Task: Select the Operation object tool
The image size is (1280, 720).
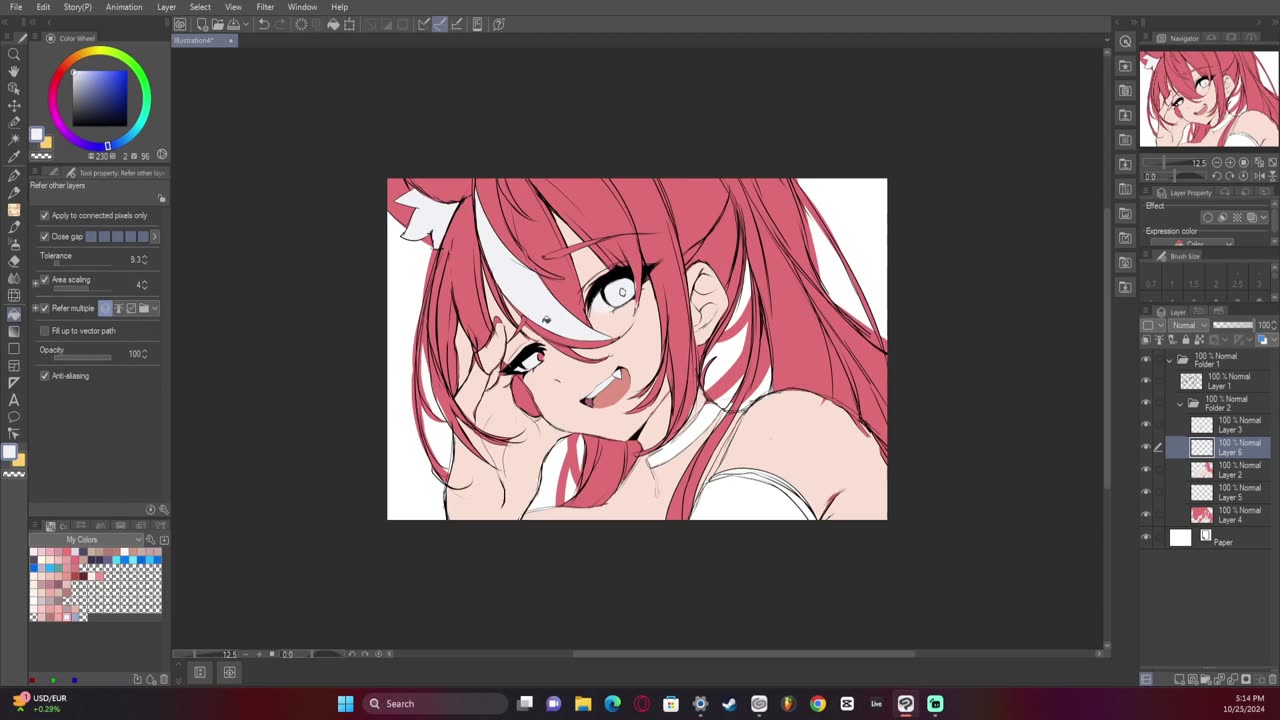Action: [x=14, y=88]
